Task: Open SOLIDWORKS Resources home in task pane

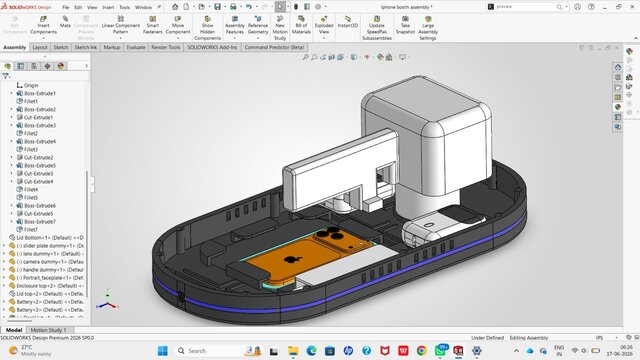Action: (x=618, y=67)
